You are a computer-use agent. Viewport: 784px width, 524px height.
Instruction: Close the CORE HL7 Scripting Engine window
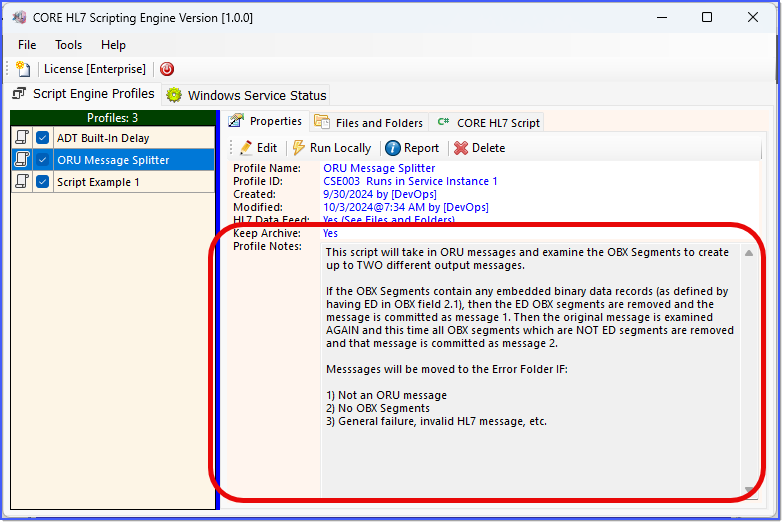[752, 18]
